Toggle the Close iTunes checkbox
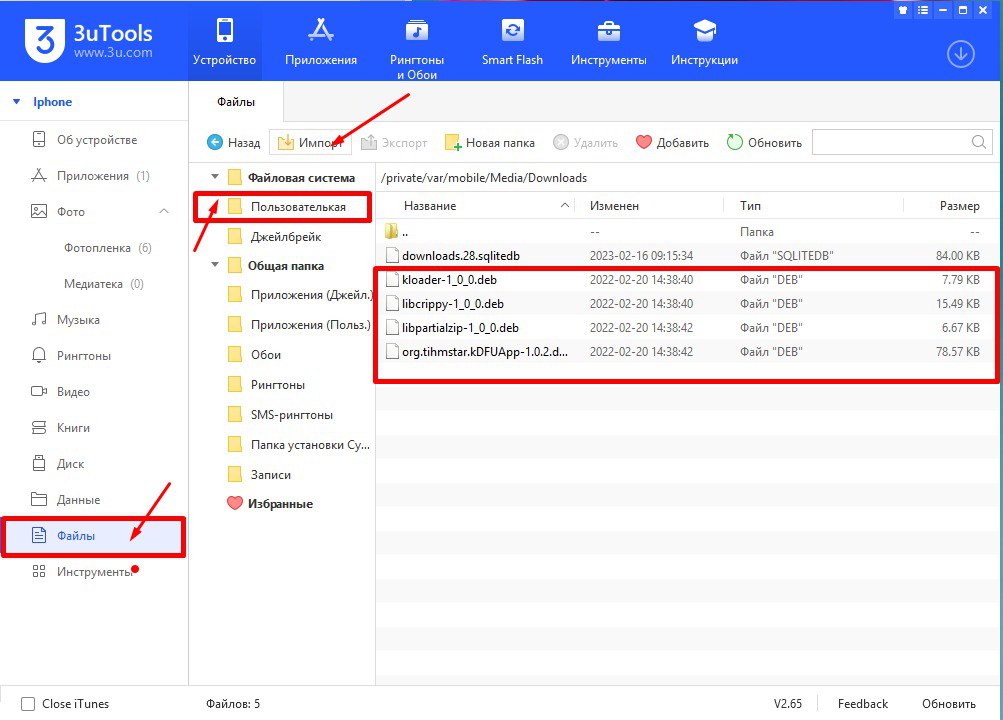1003x720 pixels. coord(28,704)
